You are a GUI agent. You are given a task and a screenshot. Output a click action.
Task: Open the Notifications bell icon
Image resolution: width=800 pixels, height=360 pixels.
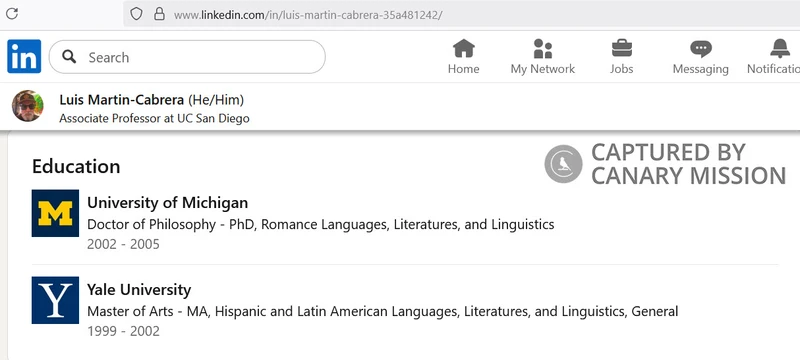(780, 49)
